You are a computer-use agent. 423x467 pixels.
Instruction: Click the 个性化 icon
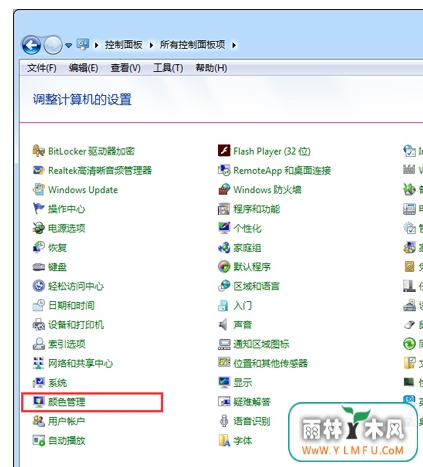224,228
